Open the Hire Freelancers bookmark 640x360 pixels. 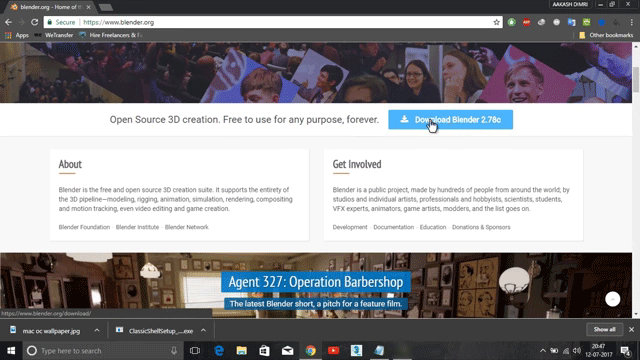[x=111, y=35]
